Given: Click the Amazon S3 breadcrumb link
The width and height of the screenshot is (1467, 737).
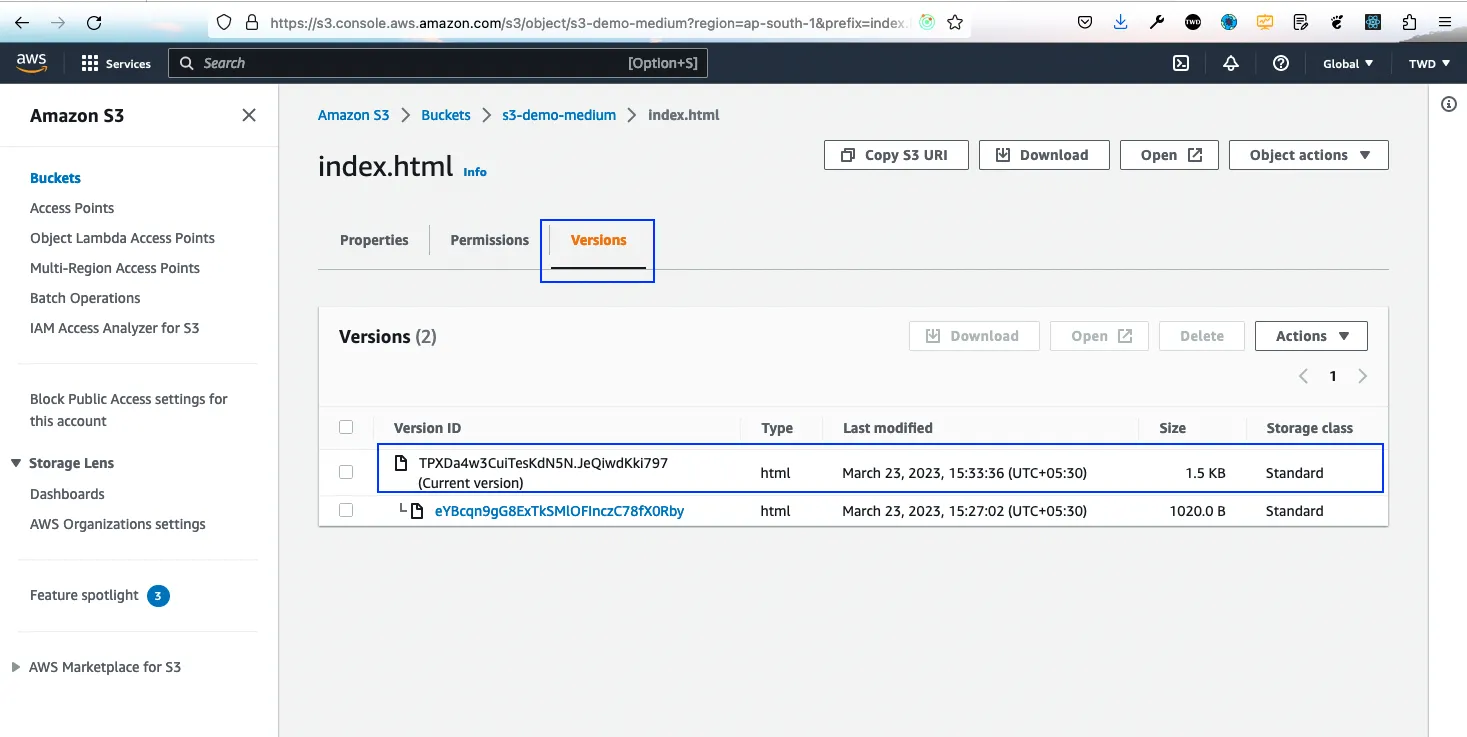Looking at the screenshot, I should [x=353, y=115].
